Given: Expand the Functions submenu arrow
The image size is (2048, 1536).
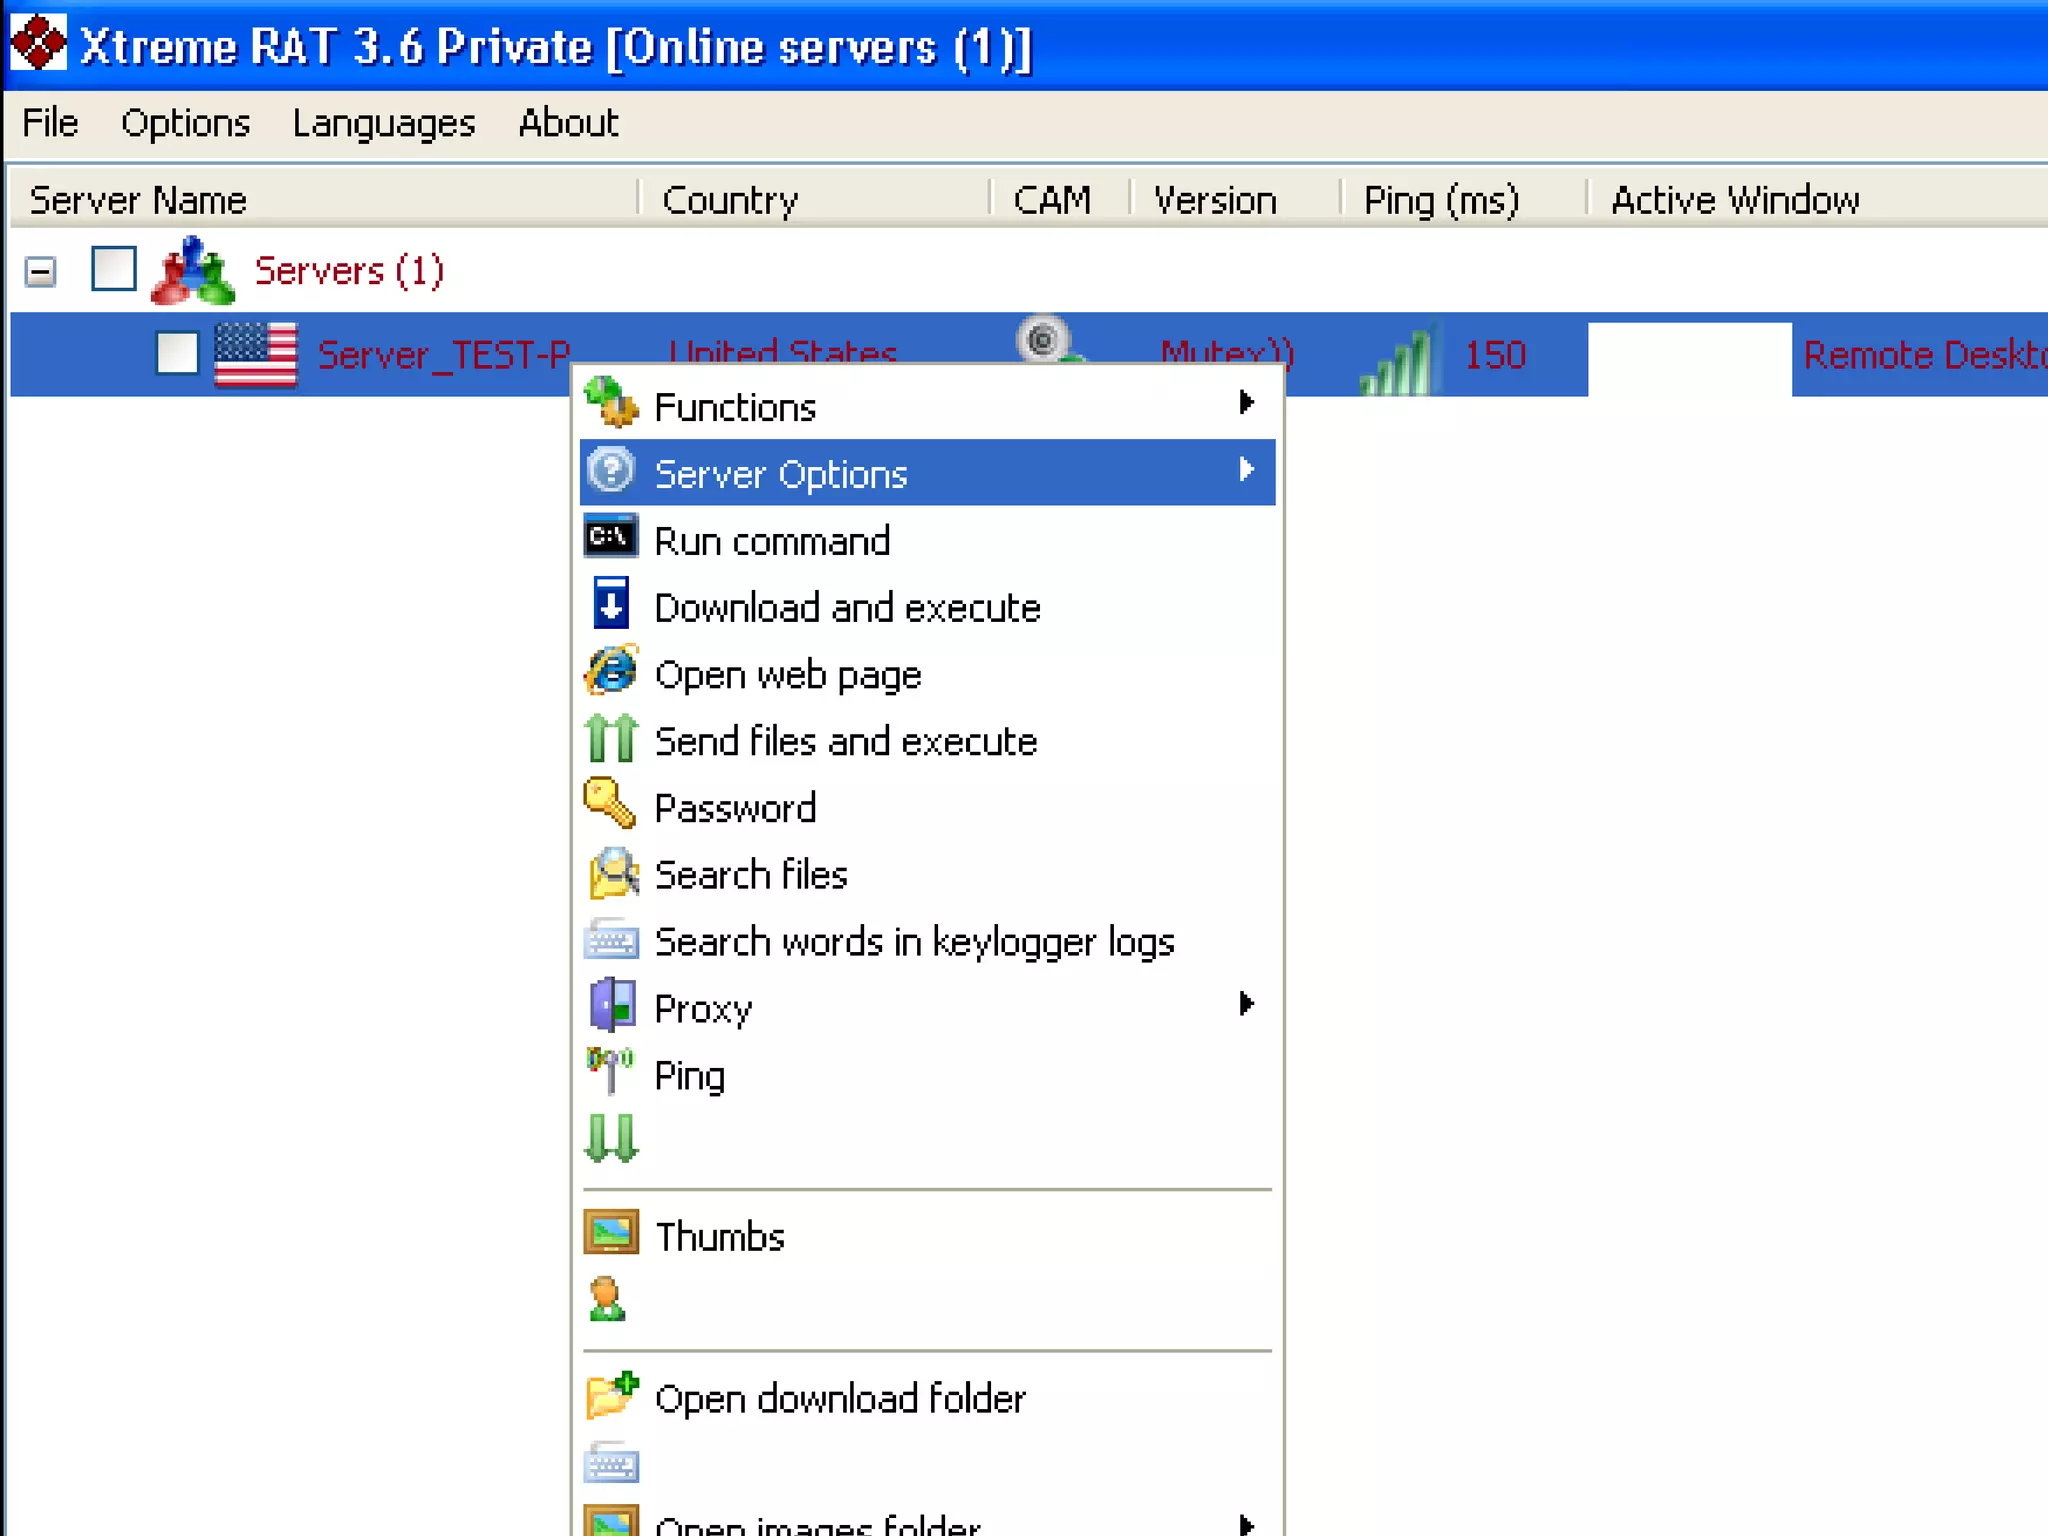Looking at the screenshot, I should coord(1246,403).
